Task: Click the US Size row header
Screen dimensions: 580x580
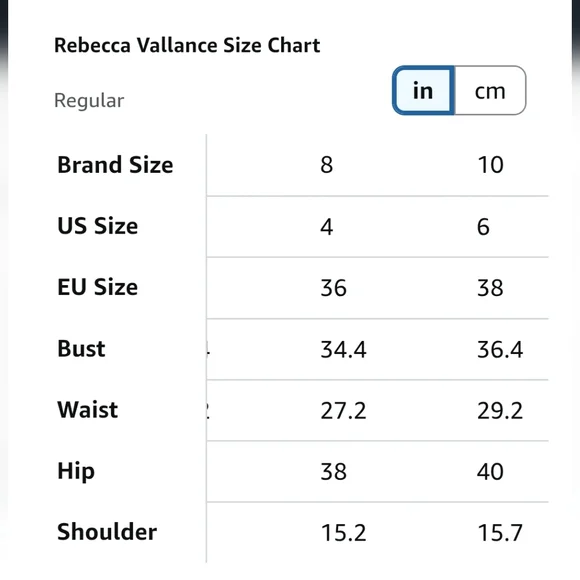Action: point(98,226)
